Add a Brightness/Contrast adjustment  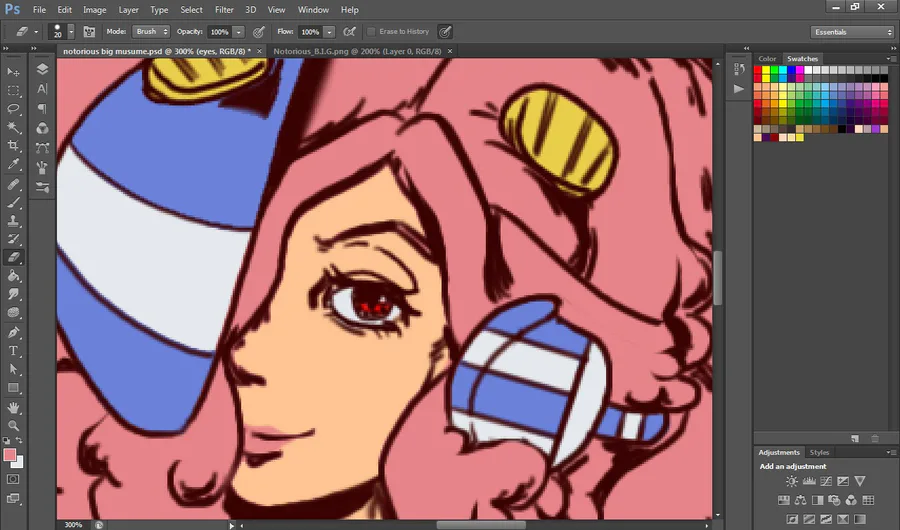click(x=792, y=481)
